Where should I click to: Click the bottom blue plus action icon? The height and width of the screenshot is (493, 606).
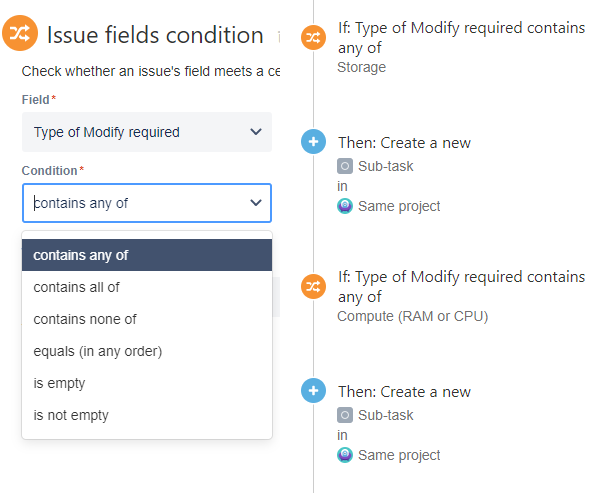click(313, 390)
